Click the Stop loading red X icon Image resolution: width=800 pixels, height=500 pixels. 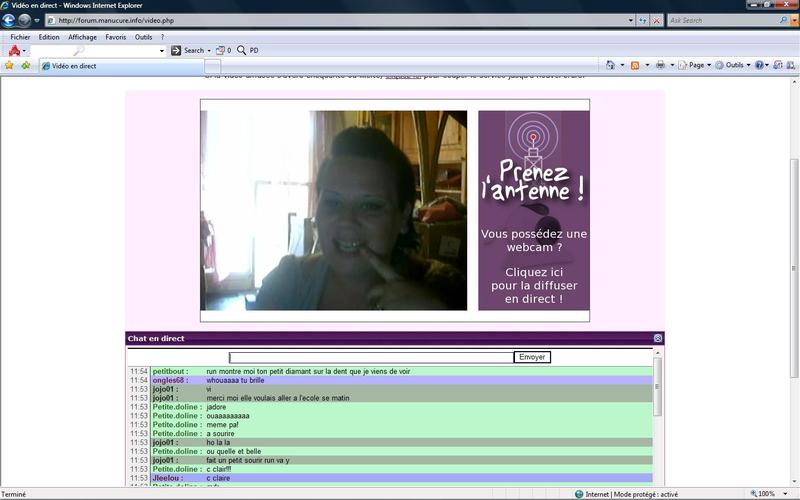[656, 20]
